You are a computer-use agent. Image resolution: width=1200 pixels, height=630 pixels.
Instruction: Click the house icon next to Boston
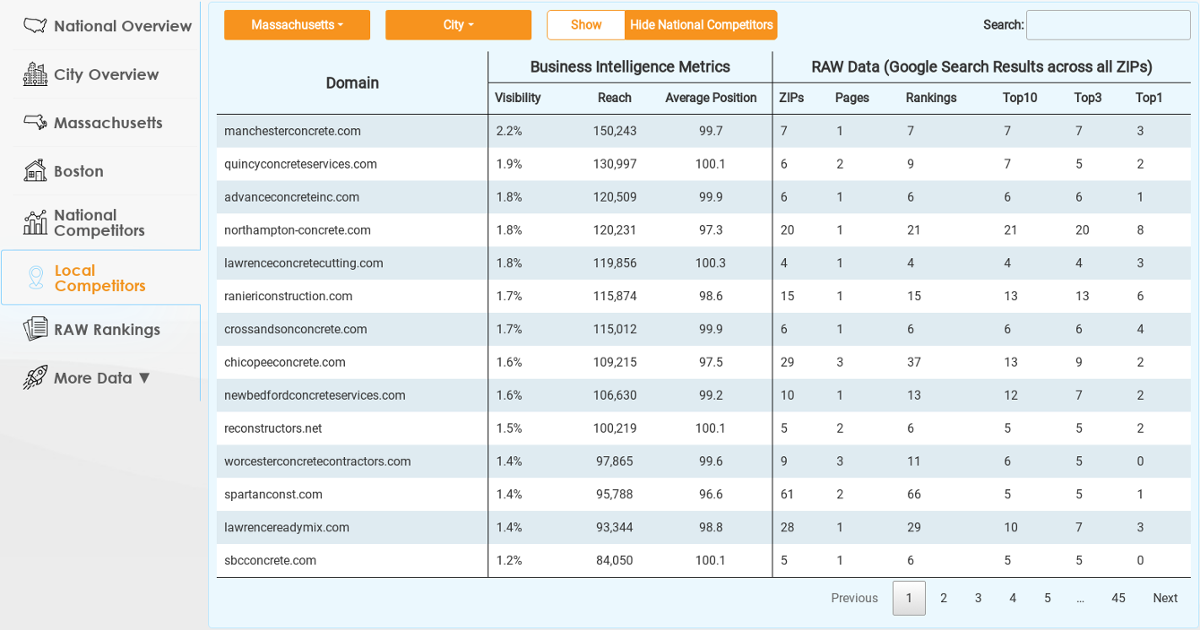click(x=36, y=171)
